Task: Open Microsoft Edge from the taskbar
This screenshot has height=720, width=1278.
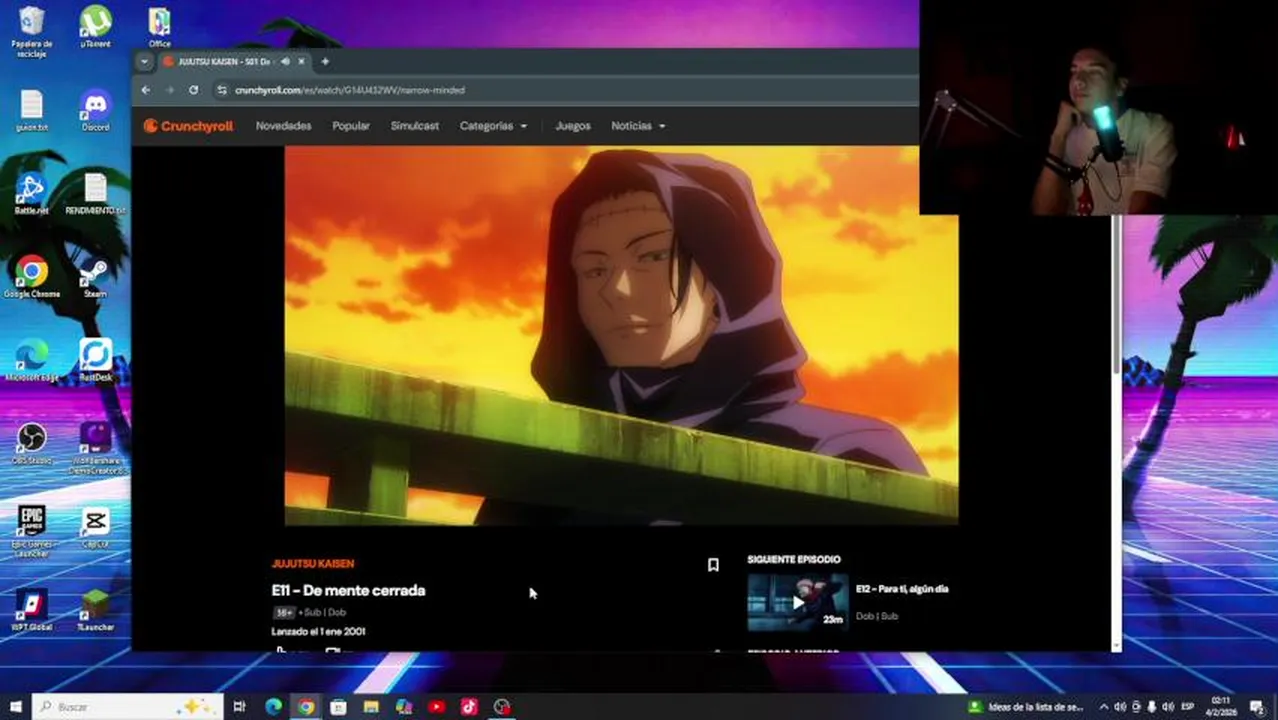Action: 273,707
